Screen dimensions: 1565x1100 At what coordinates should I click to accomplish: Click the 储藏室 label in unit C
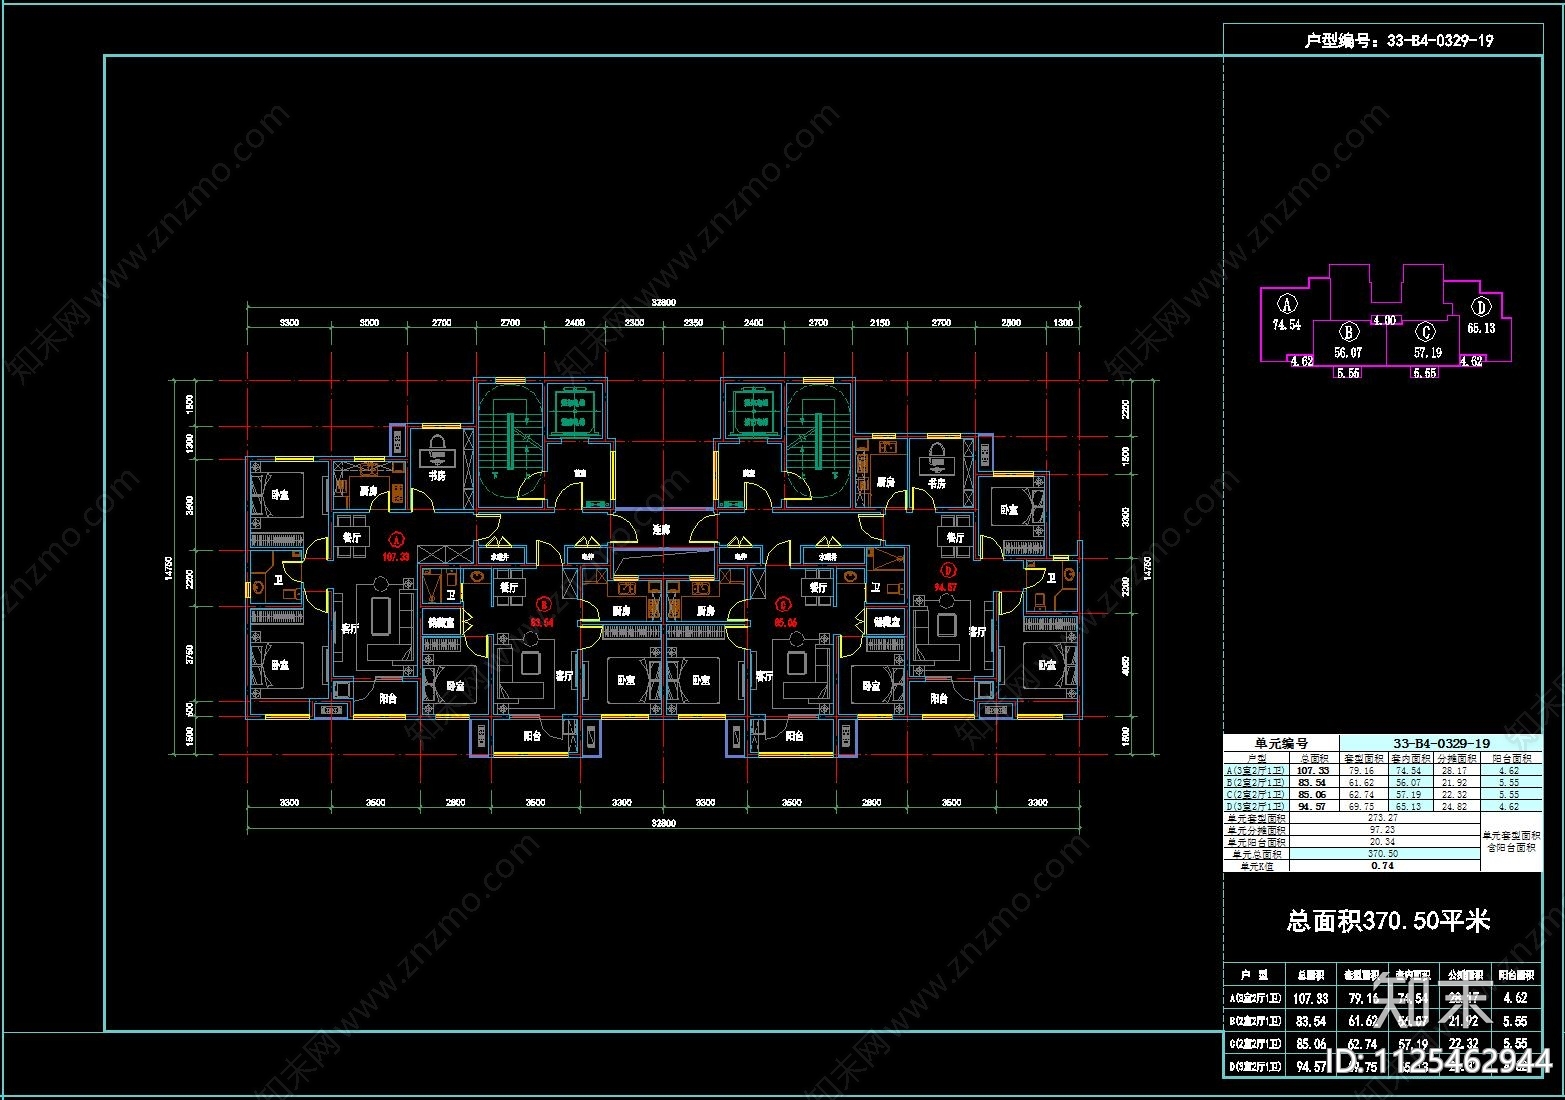887,622
